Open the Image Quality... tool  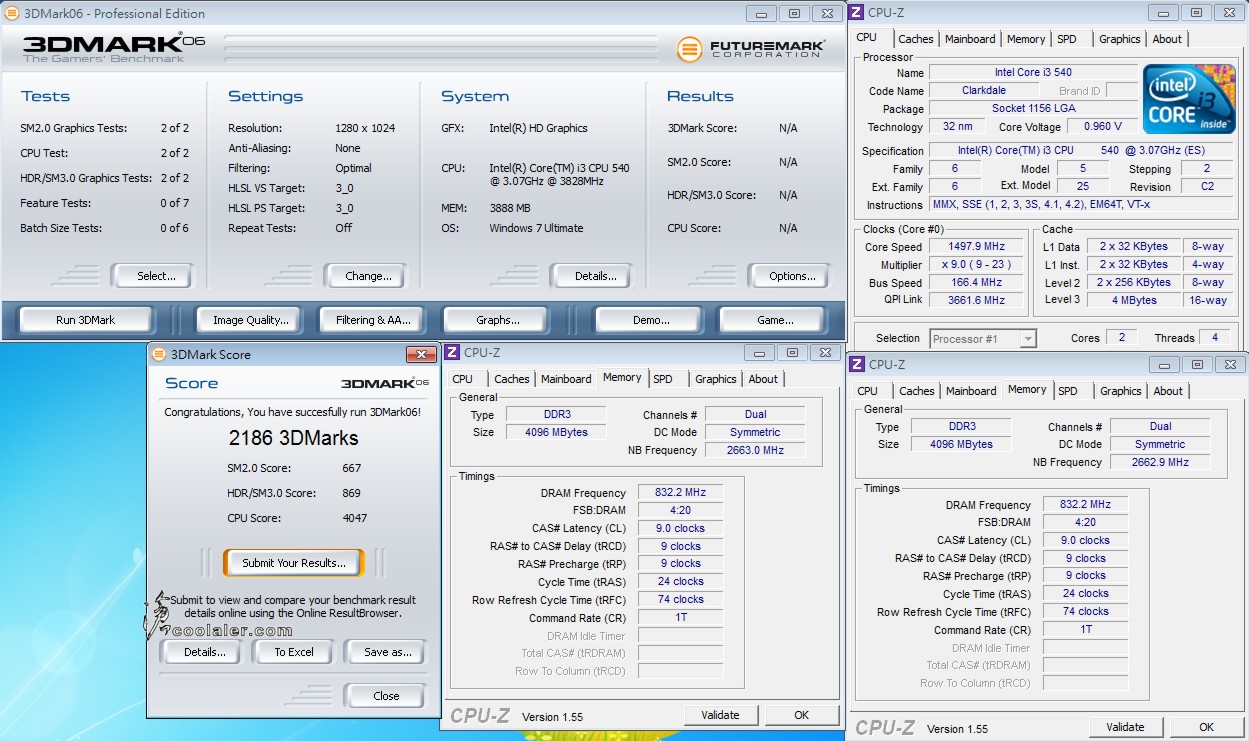click(x=251, y=320)
